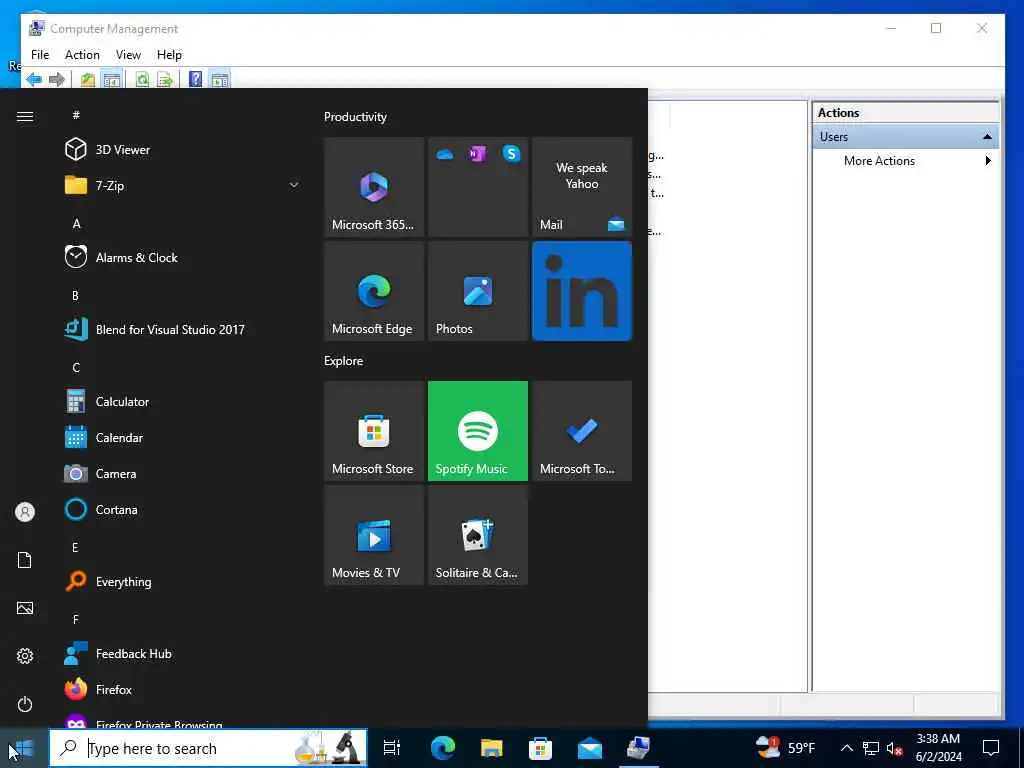Launch Blend for Visual Studio 2017
Image resolution: width=1024 pixels, height=768 pixels.
point(182,329)
